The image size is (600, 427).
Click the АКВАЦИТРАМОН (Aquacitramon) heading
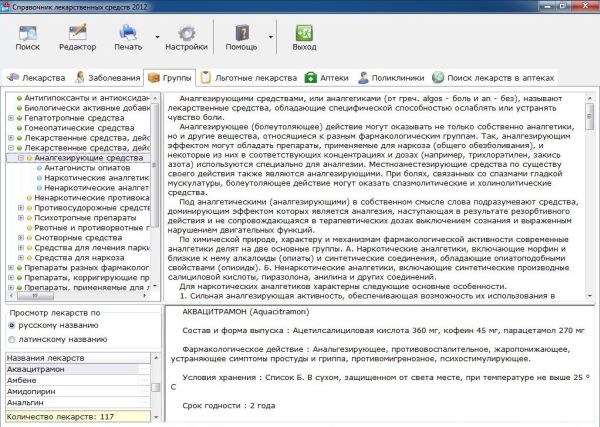tap(246, 311)
